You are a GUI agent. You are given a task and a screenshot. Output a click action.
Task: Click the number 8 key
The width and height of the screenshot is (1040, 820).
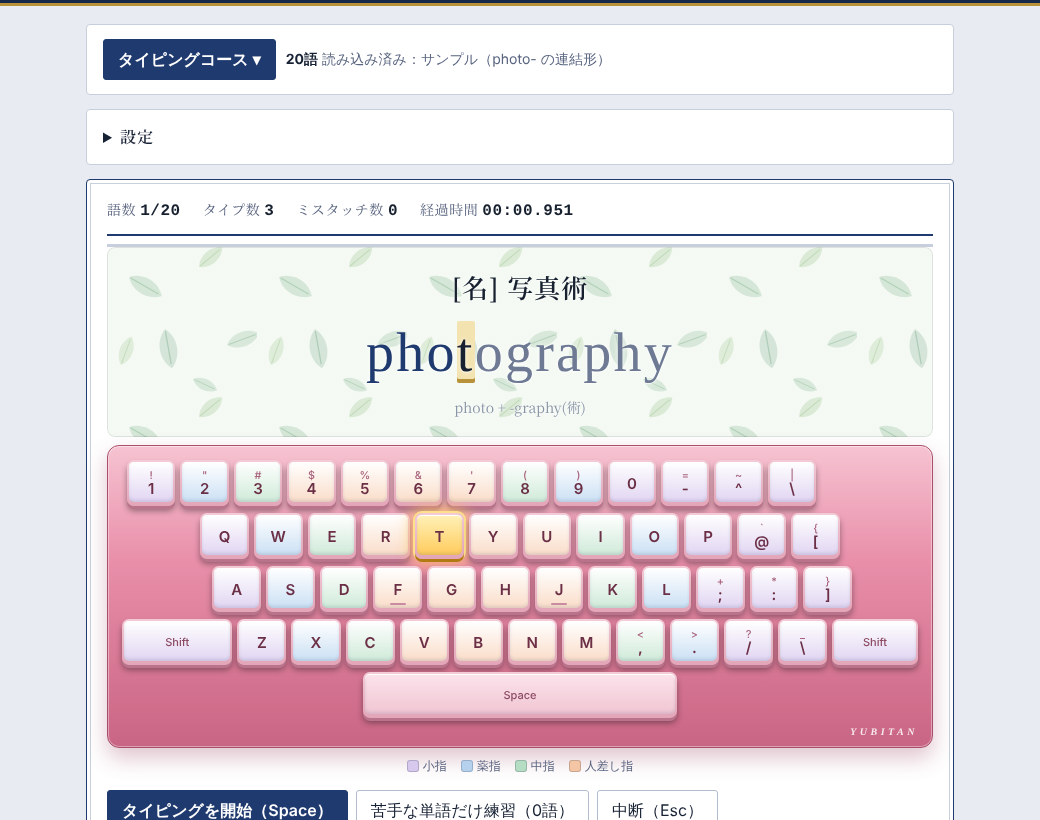click(525, 483)
